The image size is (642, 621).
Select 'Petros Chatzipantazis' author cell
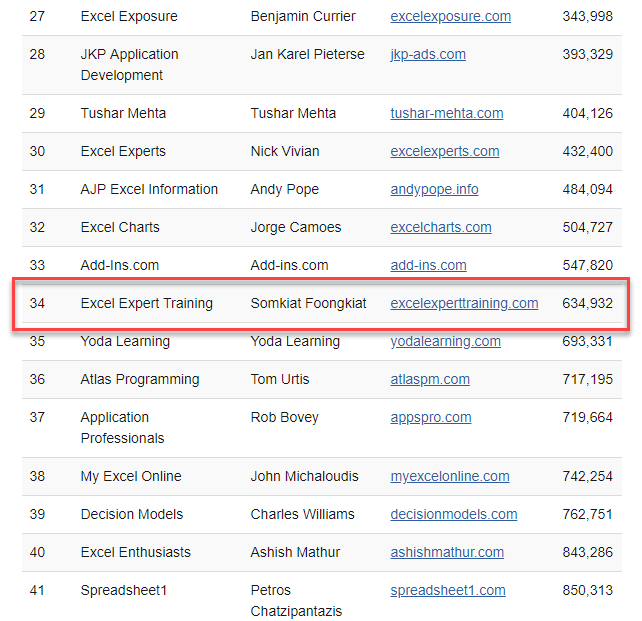(x=296, y=601)
